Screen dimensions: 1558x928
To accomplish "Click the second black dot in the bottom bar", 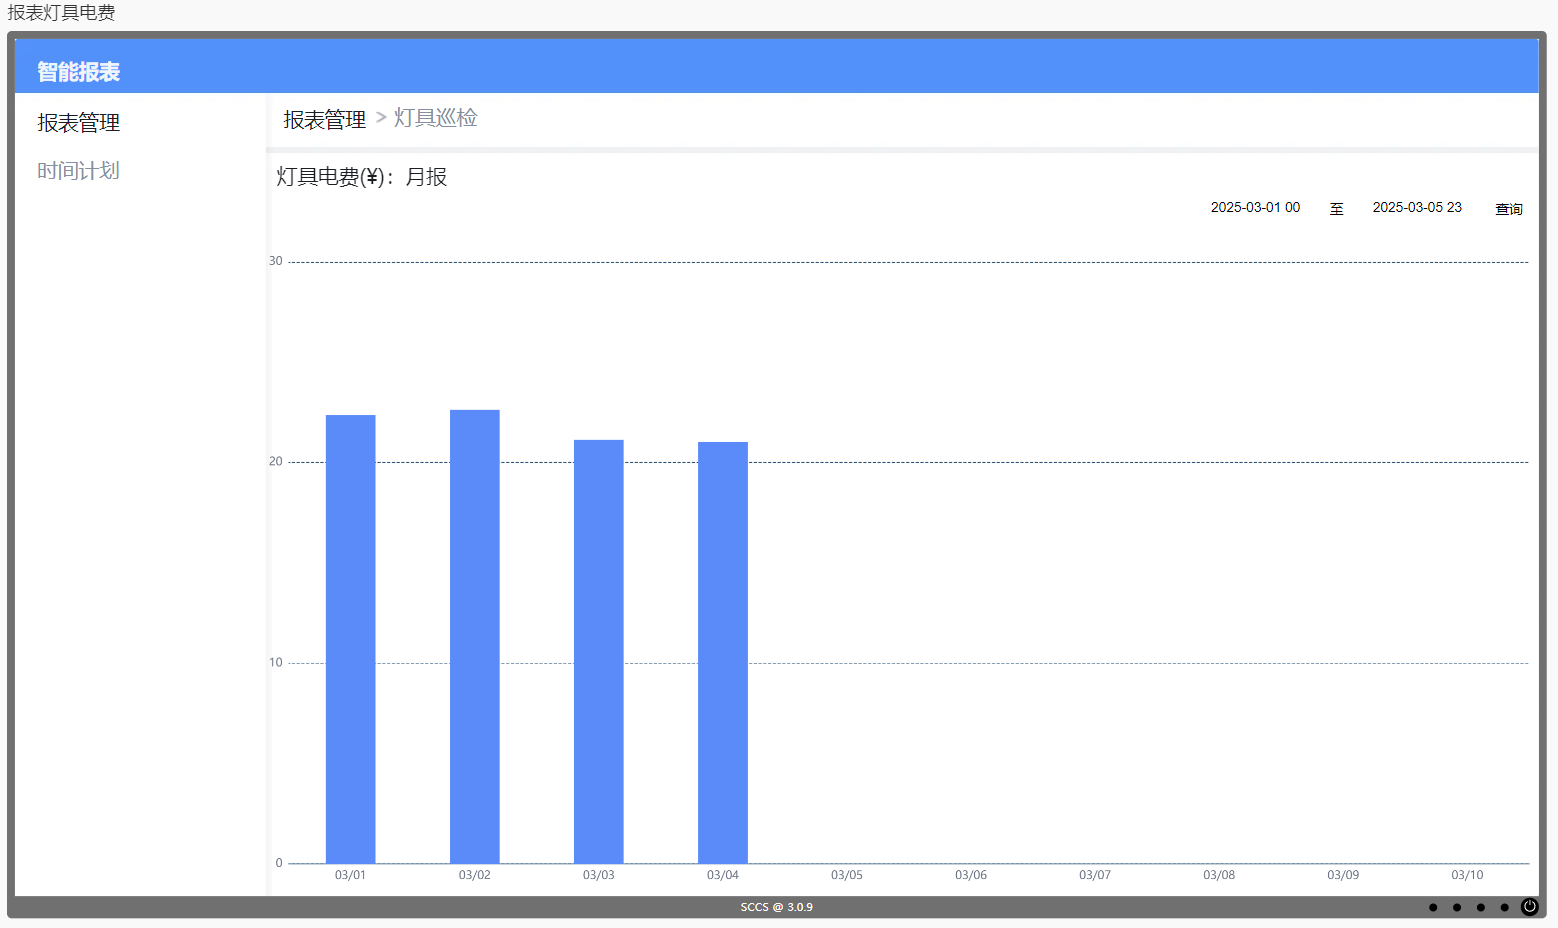I will 1457,908.
